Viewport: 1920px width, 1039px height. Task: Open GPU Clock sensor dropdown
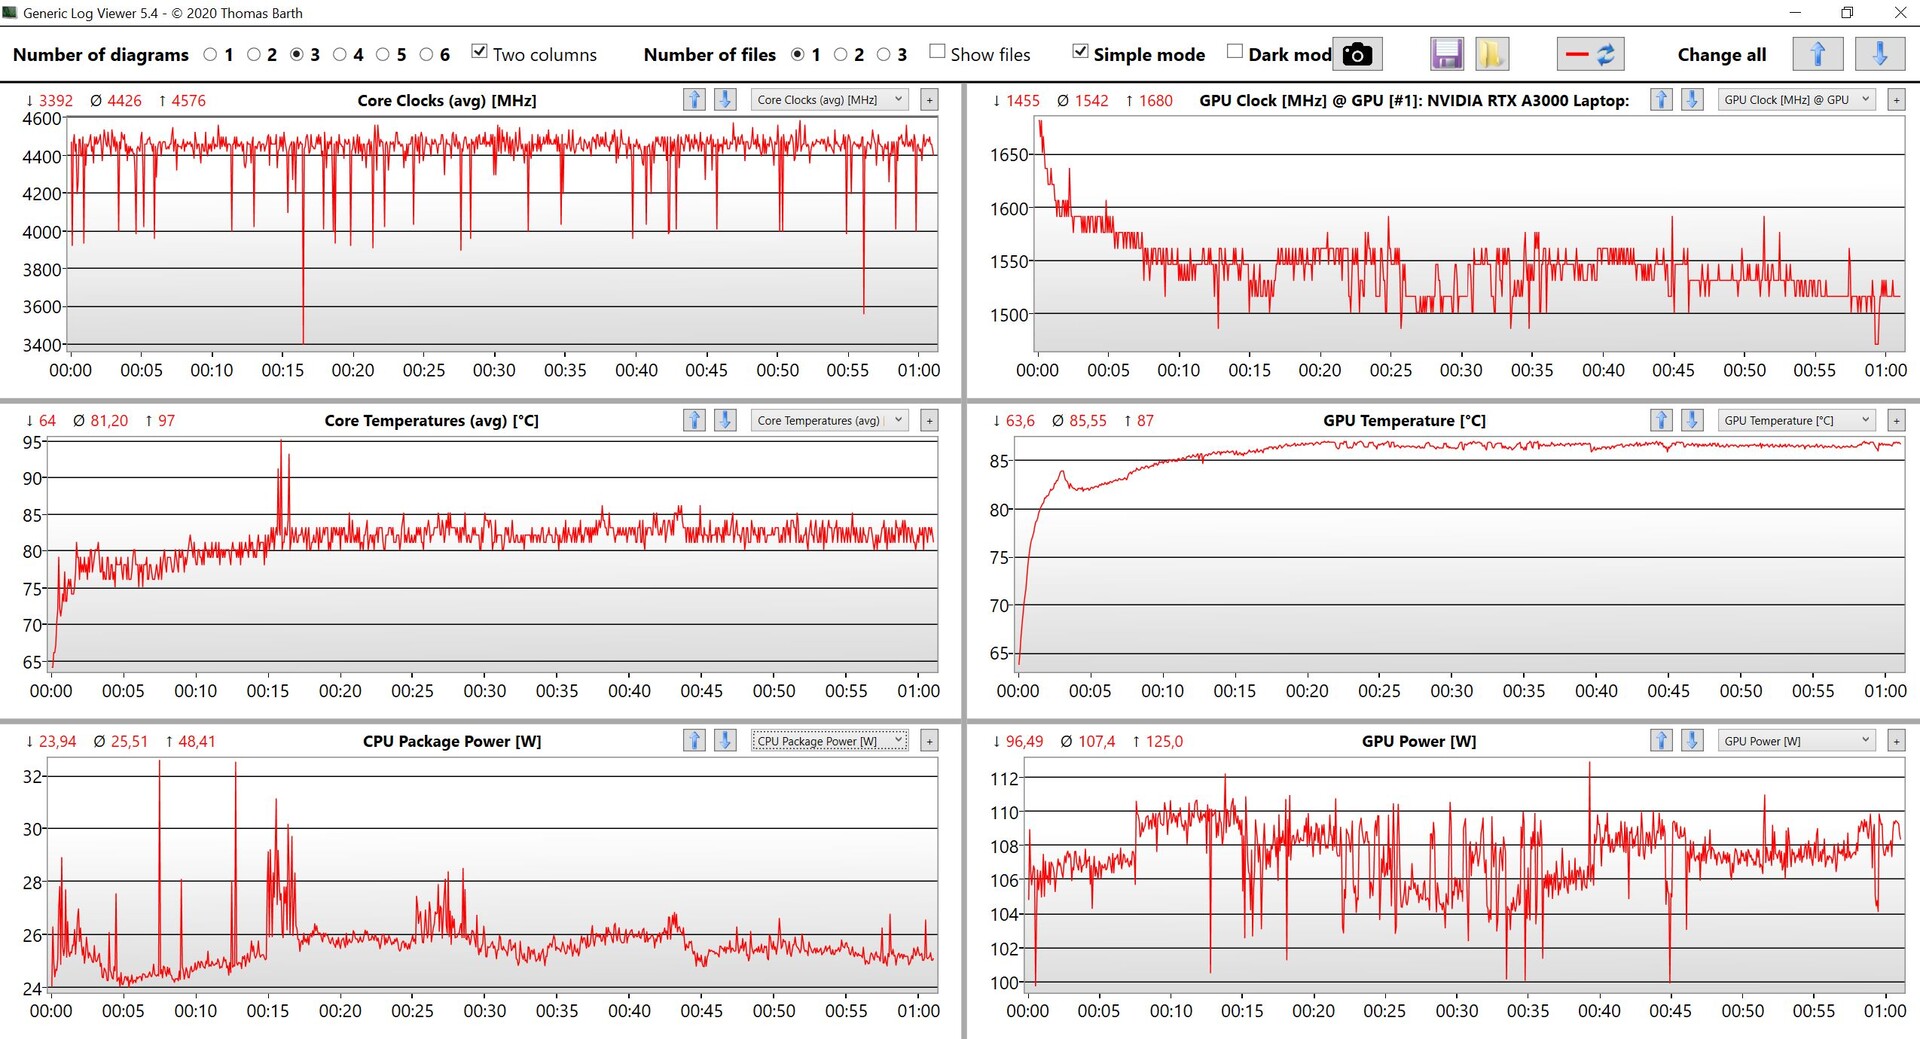click(x=1797, y=99)
